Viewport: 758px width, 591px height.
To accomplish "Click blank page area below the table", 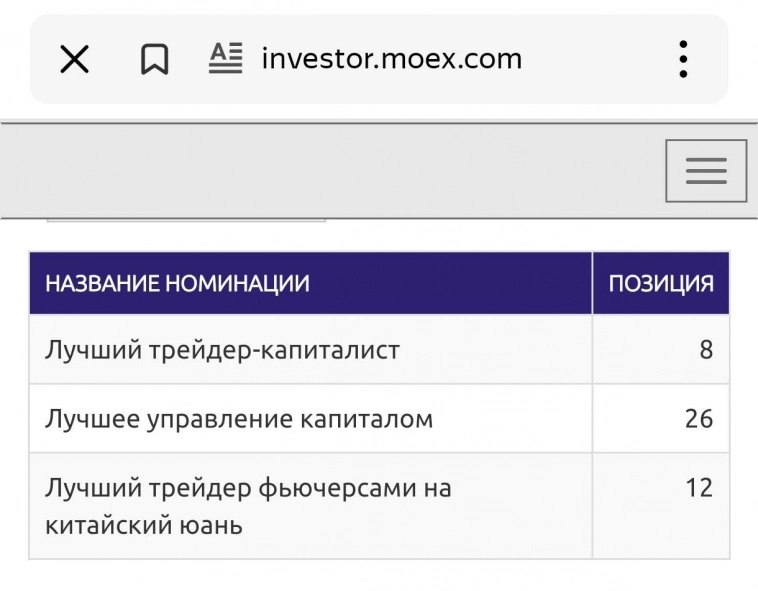I will tap(379, 576).
